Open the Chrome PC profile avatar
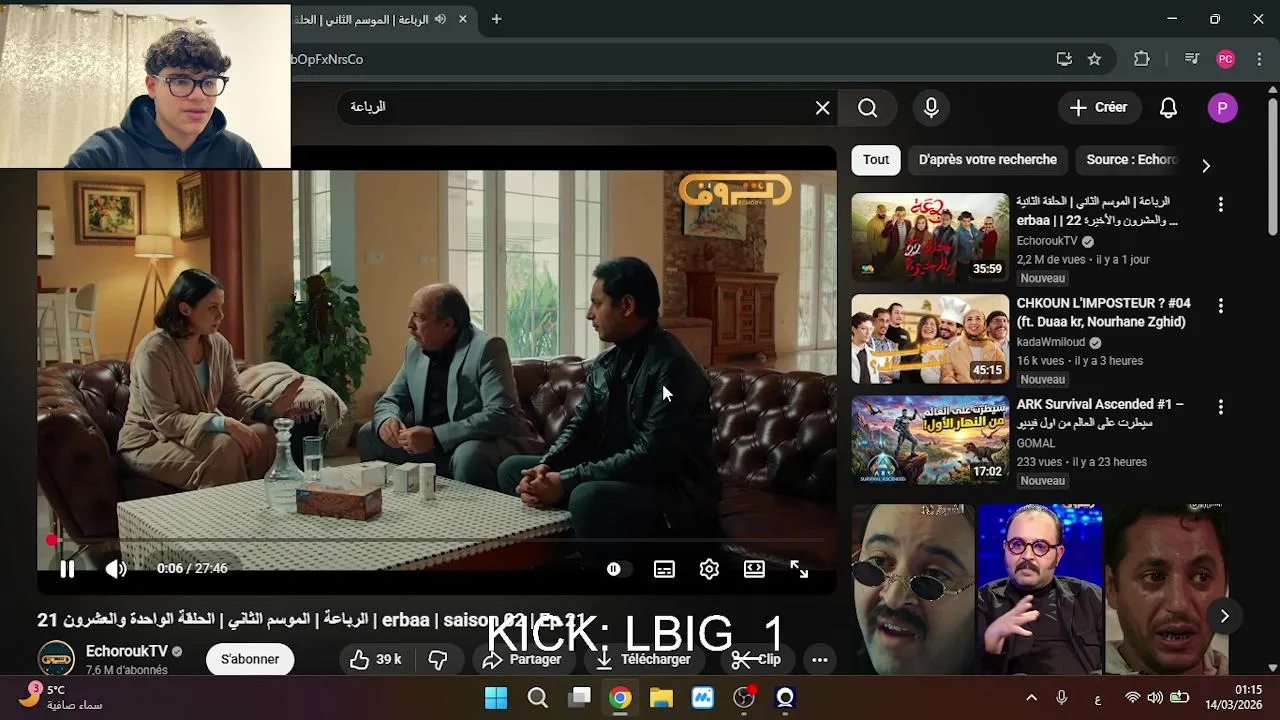 pyautogui.click(x=1225, y=59)
